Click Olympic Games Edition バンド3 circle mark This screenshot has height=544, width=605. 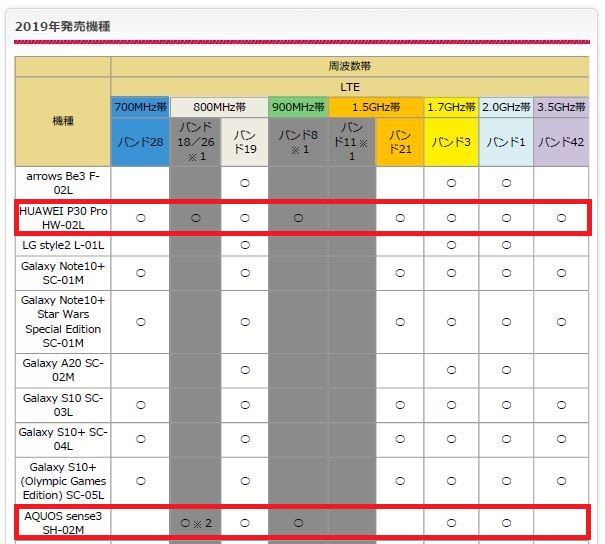pos(451,481)
